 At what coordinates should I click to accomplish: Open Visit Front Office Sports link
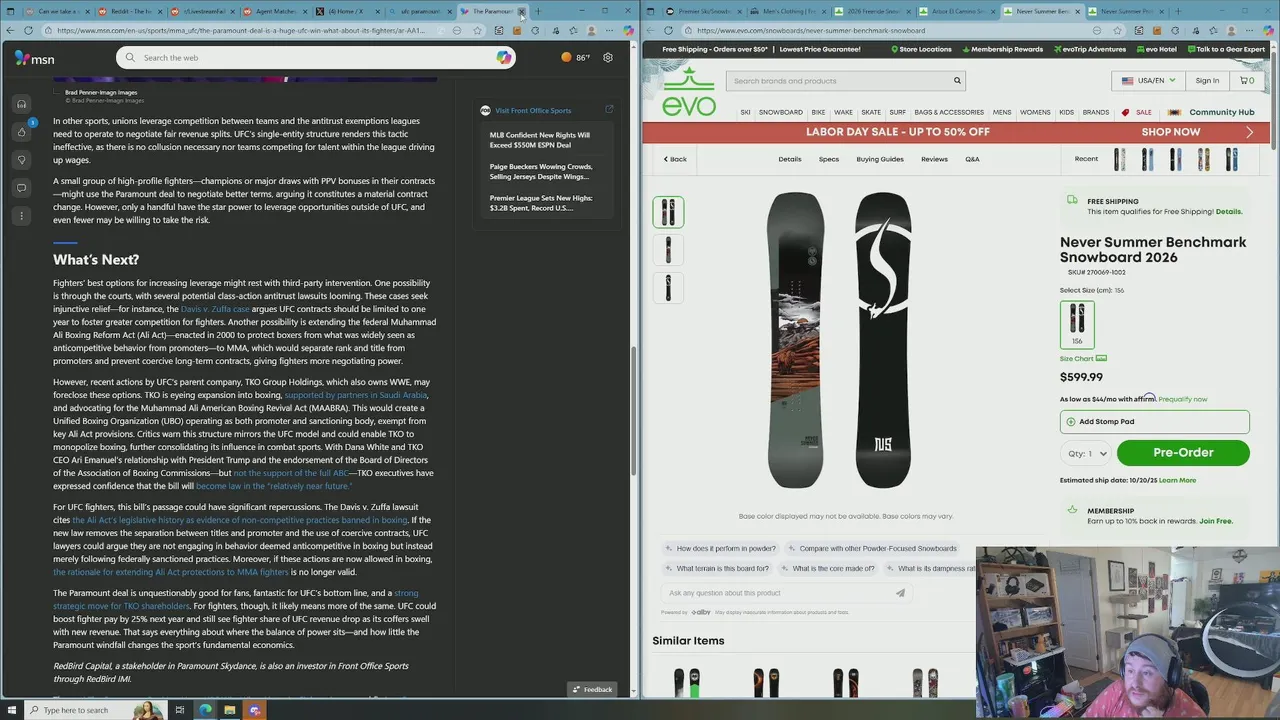point(533,111)
